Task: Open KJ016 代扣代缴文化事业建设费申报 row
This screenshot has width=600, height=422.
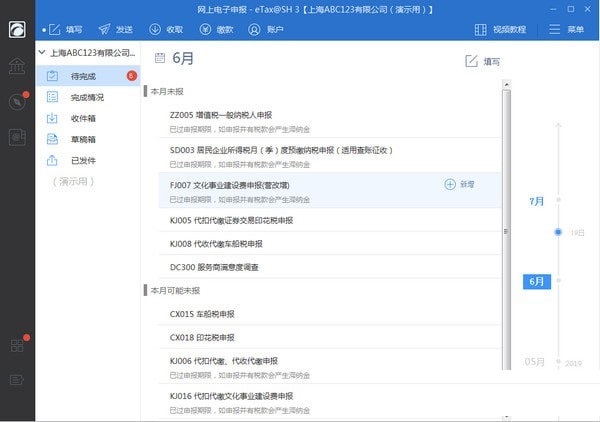Action: pos(330,401)
